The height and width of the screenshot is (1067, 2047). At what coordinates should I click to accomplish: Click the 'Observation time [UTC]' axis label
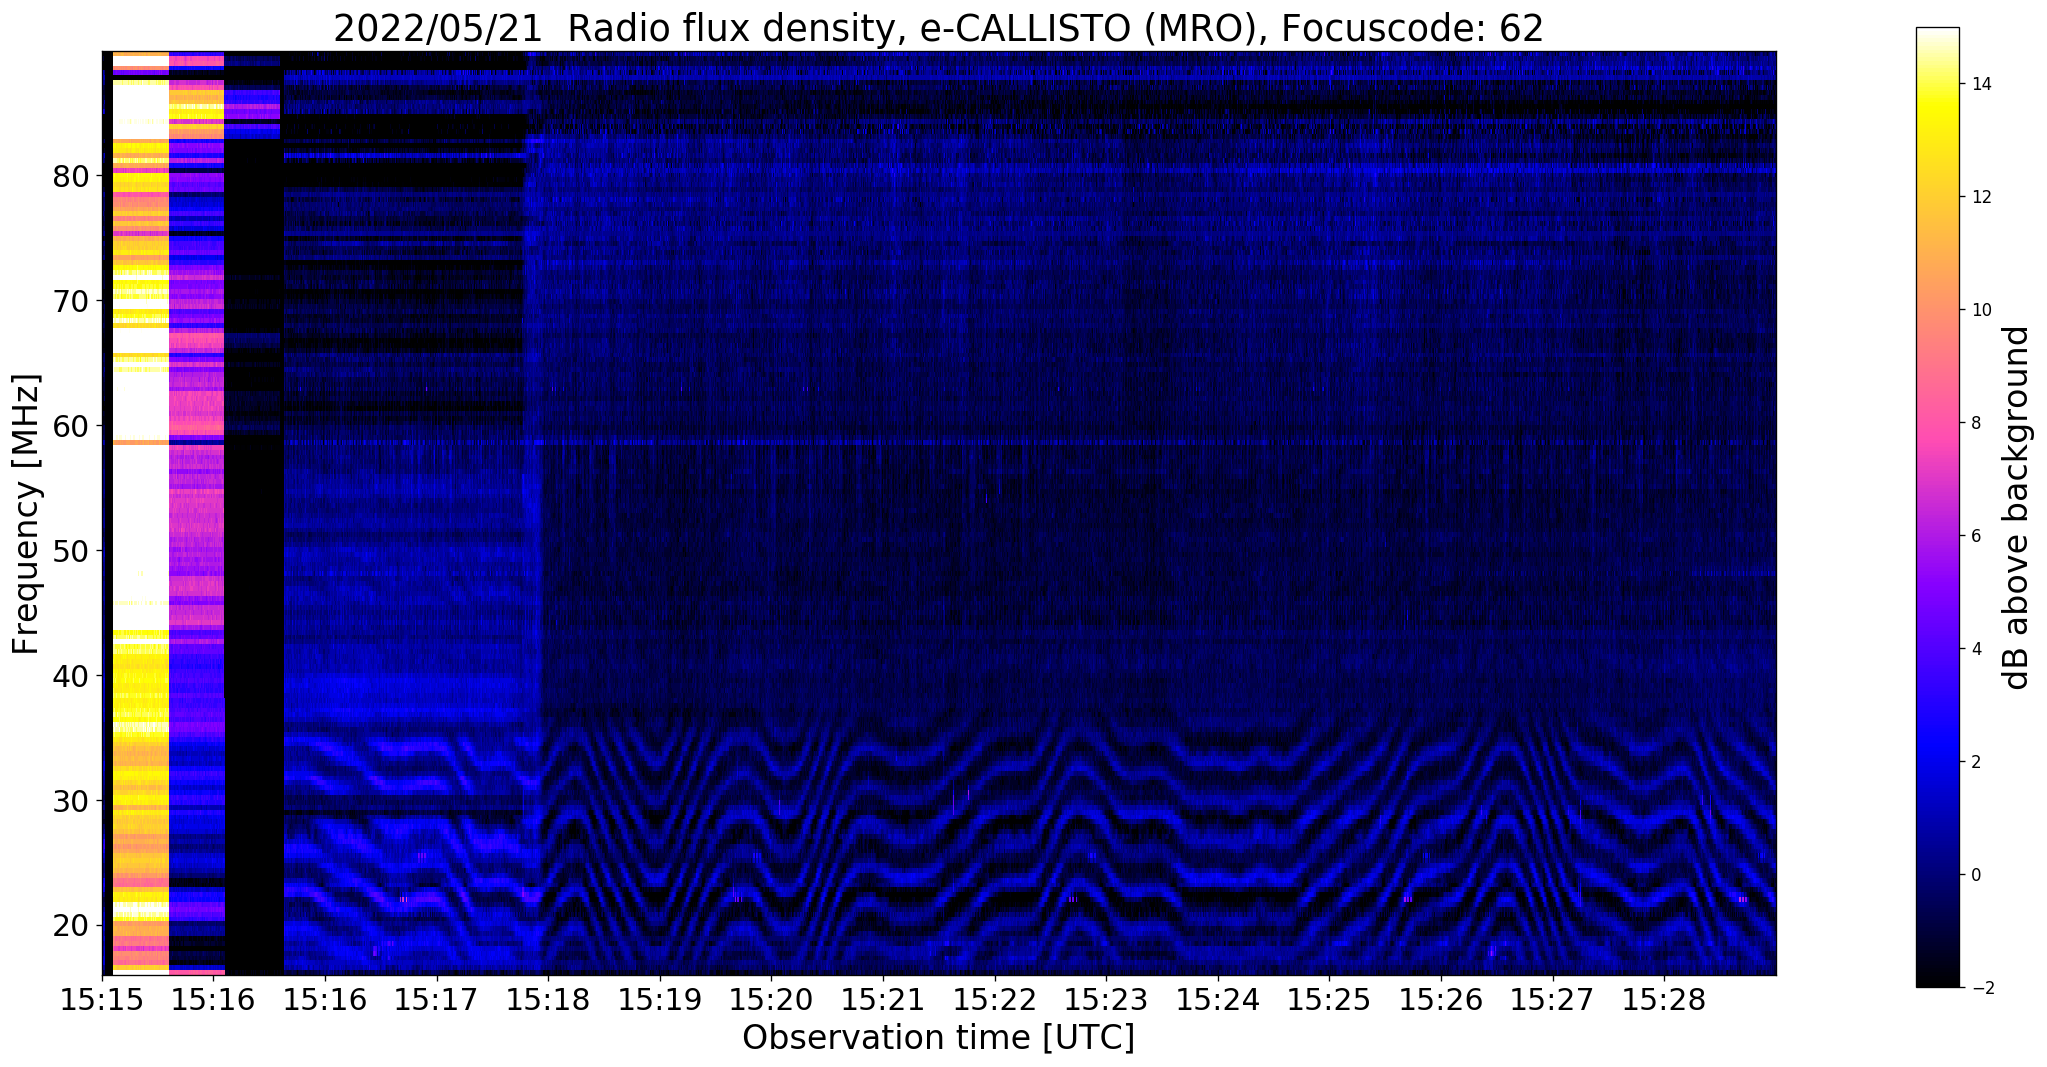coord(938,1037)
